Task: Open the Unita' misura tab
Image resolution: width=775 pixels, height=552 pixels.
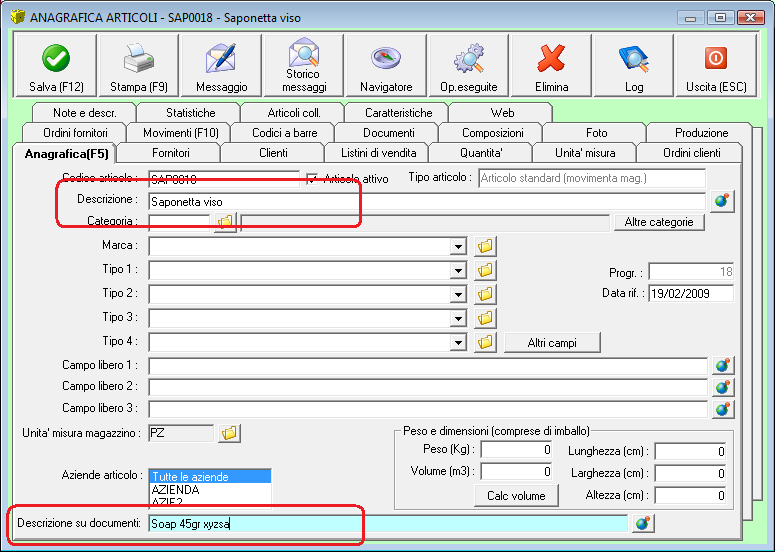Action: tap(585, 153)
